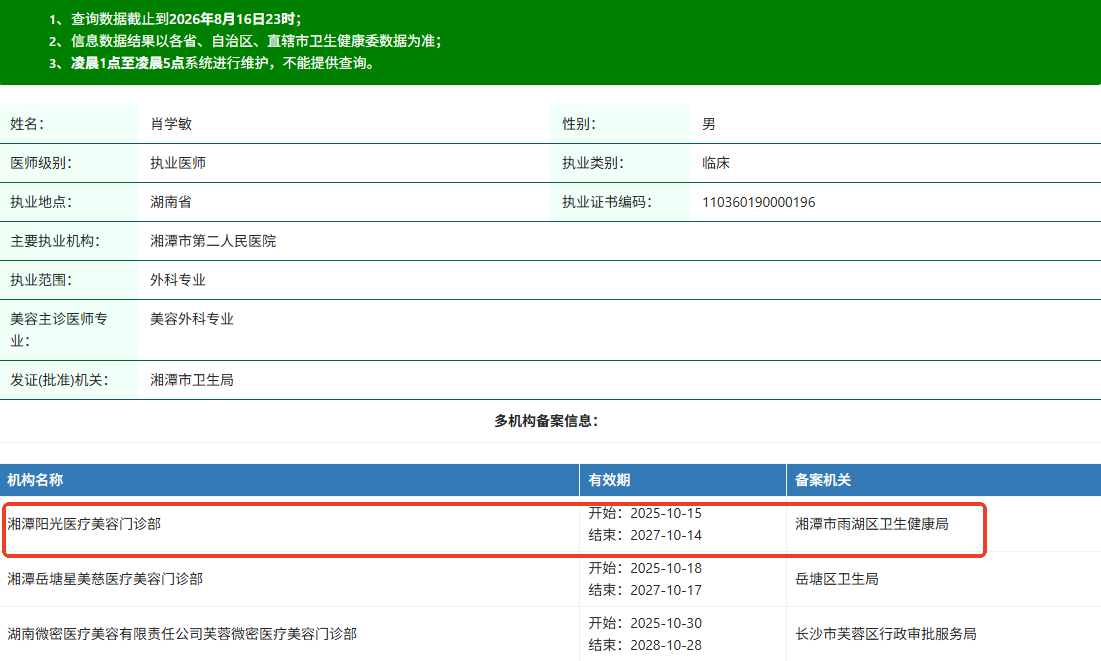Select start date 2025-10-30
This screenshot has height=661, width=1101.
(666, 623)
